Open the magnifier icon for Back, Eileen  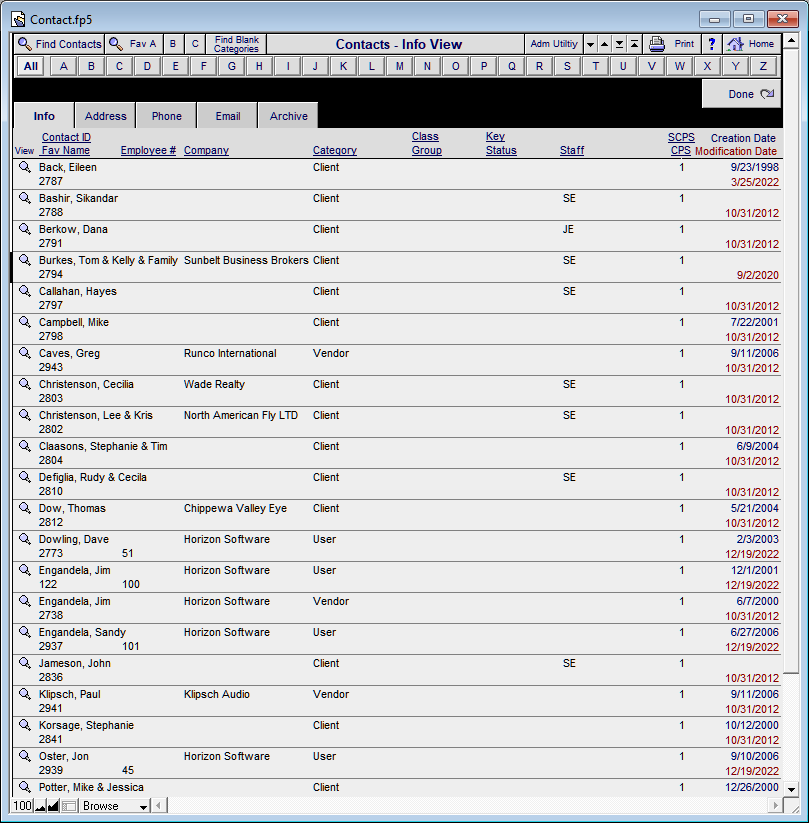tap(25, 167)
